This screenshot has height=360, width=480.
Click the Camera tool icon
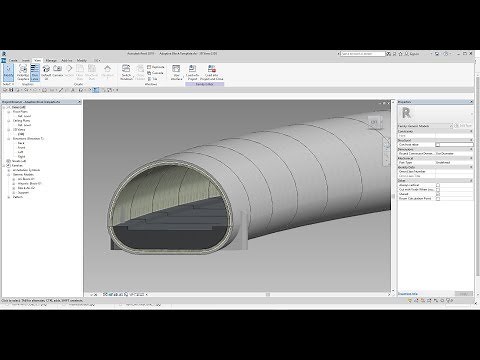pos(58,69)
